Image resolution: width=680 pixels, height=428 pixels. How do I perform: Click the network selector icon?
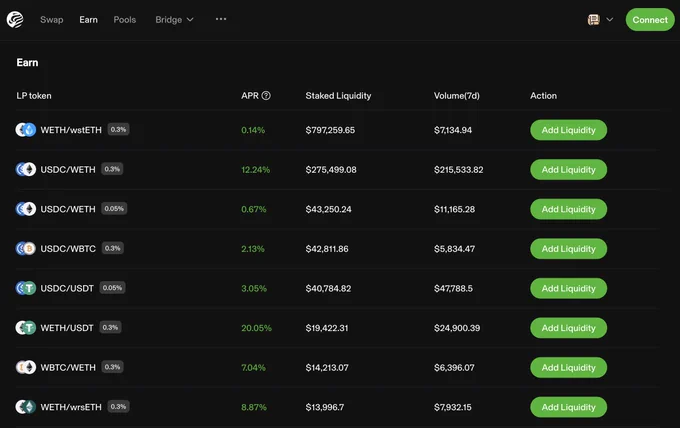pos(594,20)
